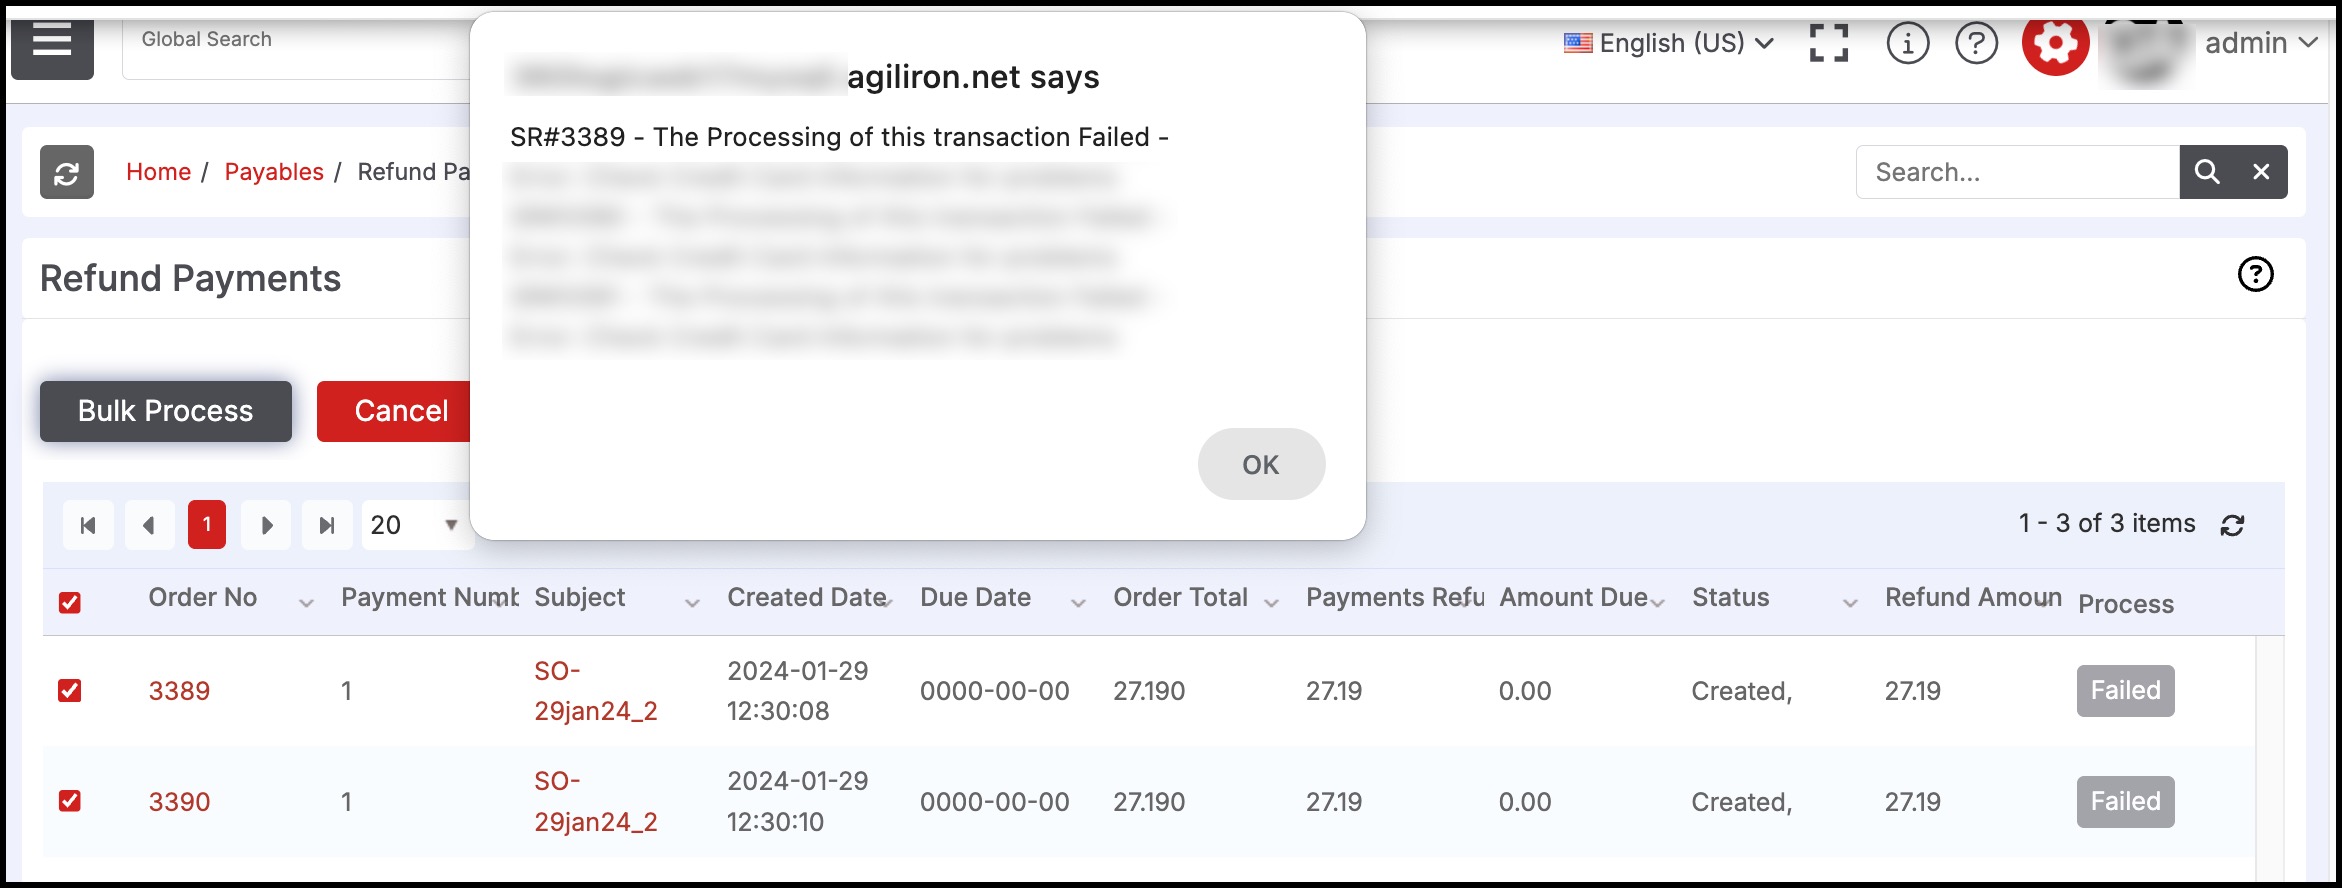Image resolution: width=2342 pixels, height=888 pixels.
Task: Click the admin profile avatar
Action: (x=2147, y=52)
